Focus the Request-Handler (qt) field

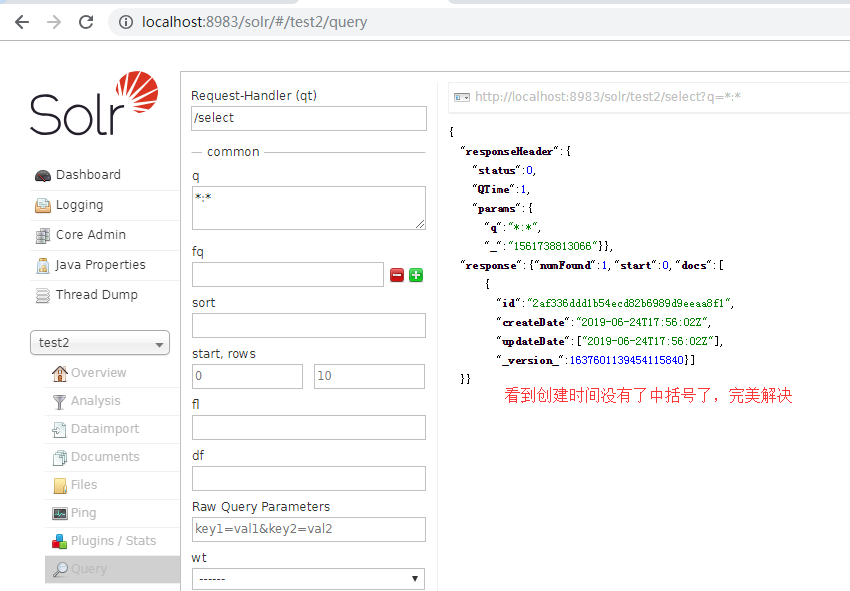click(309, 118)
